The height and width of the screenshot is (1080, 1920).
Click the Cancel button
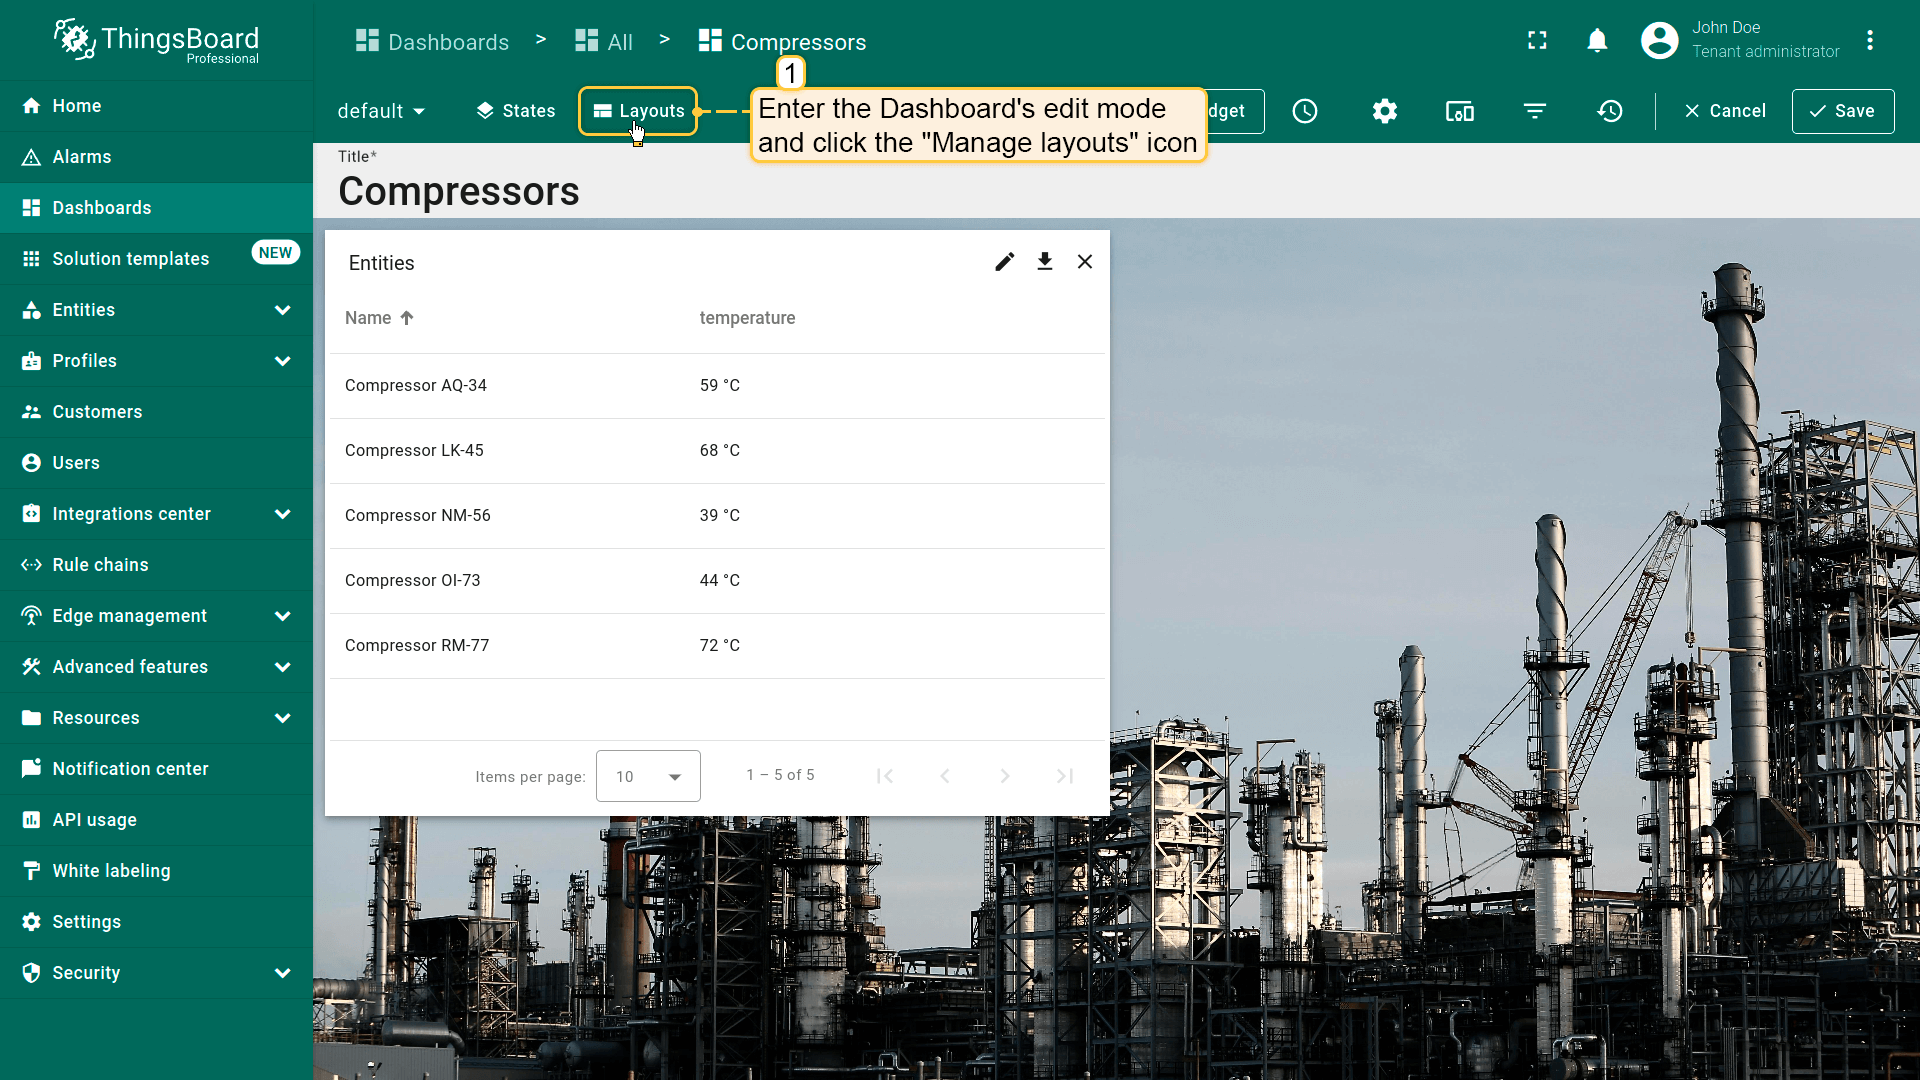coord(1725,111)
